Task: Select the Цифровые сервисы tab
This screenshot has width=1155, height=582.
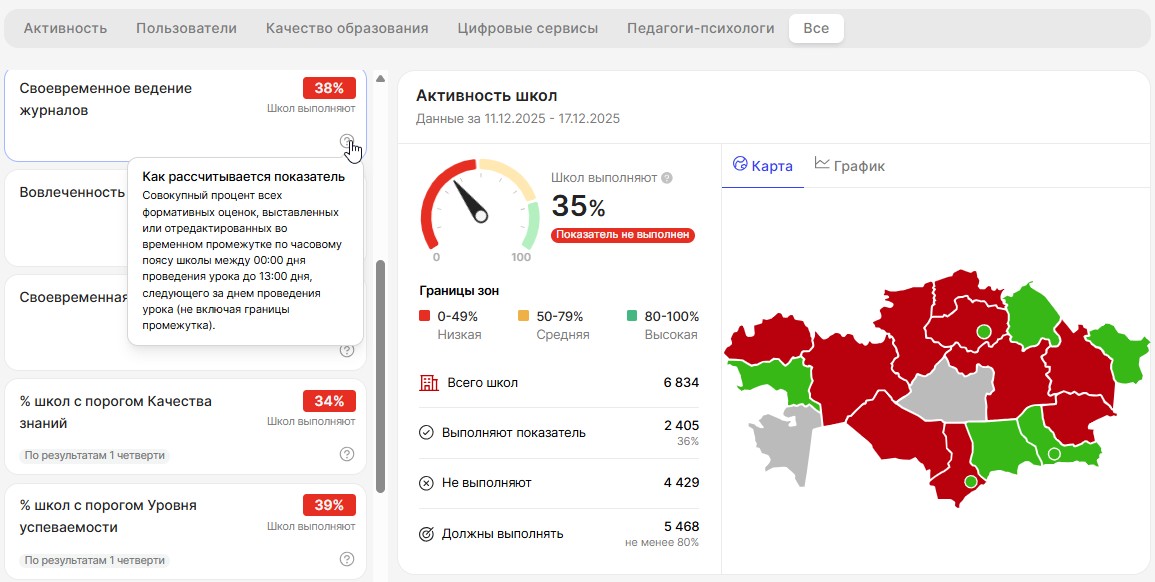Action: pyautogui.click(x=527, y=28)
